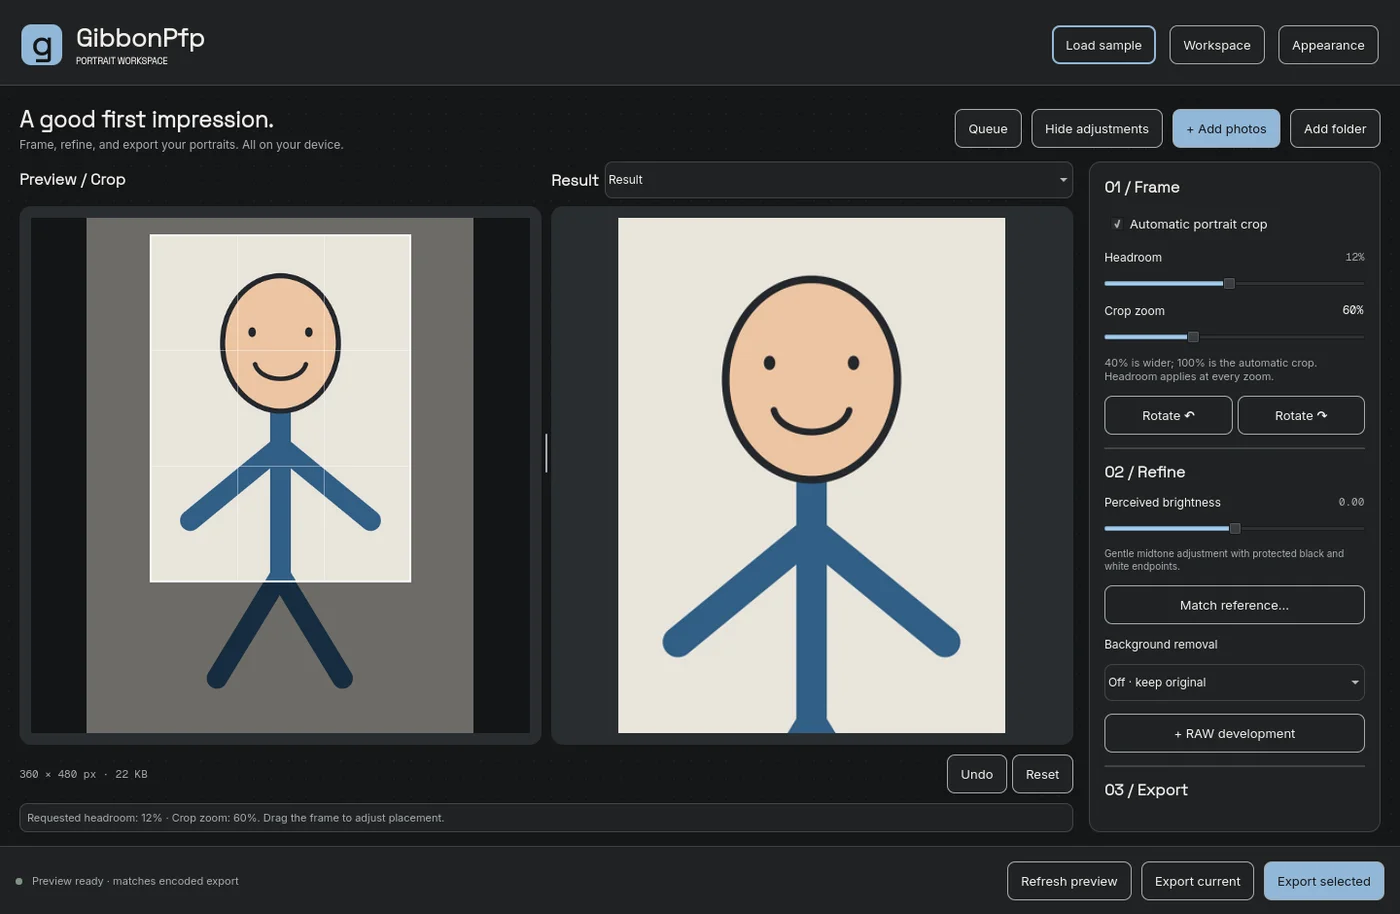The width and height of the screenshot is (1400, 914).
Task: Reset all adjustments
Action: pos(1042,775)
